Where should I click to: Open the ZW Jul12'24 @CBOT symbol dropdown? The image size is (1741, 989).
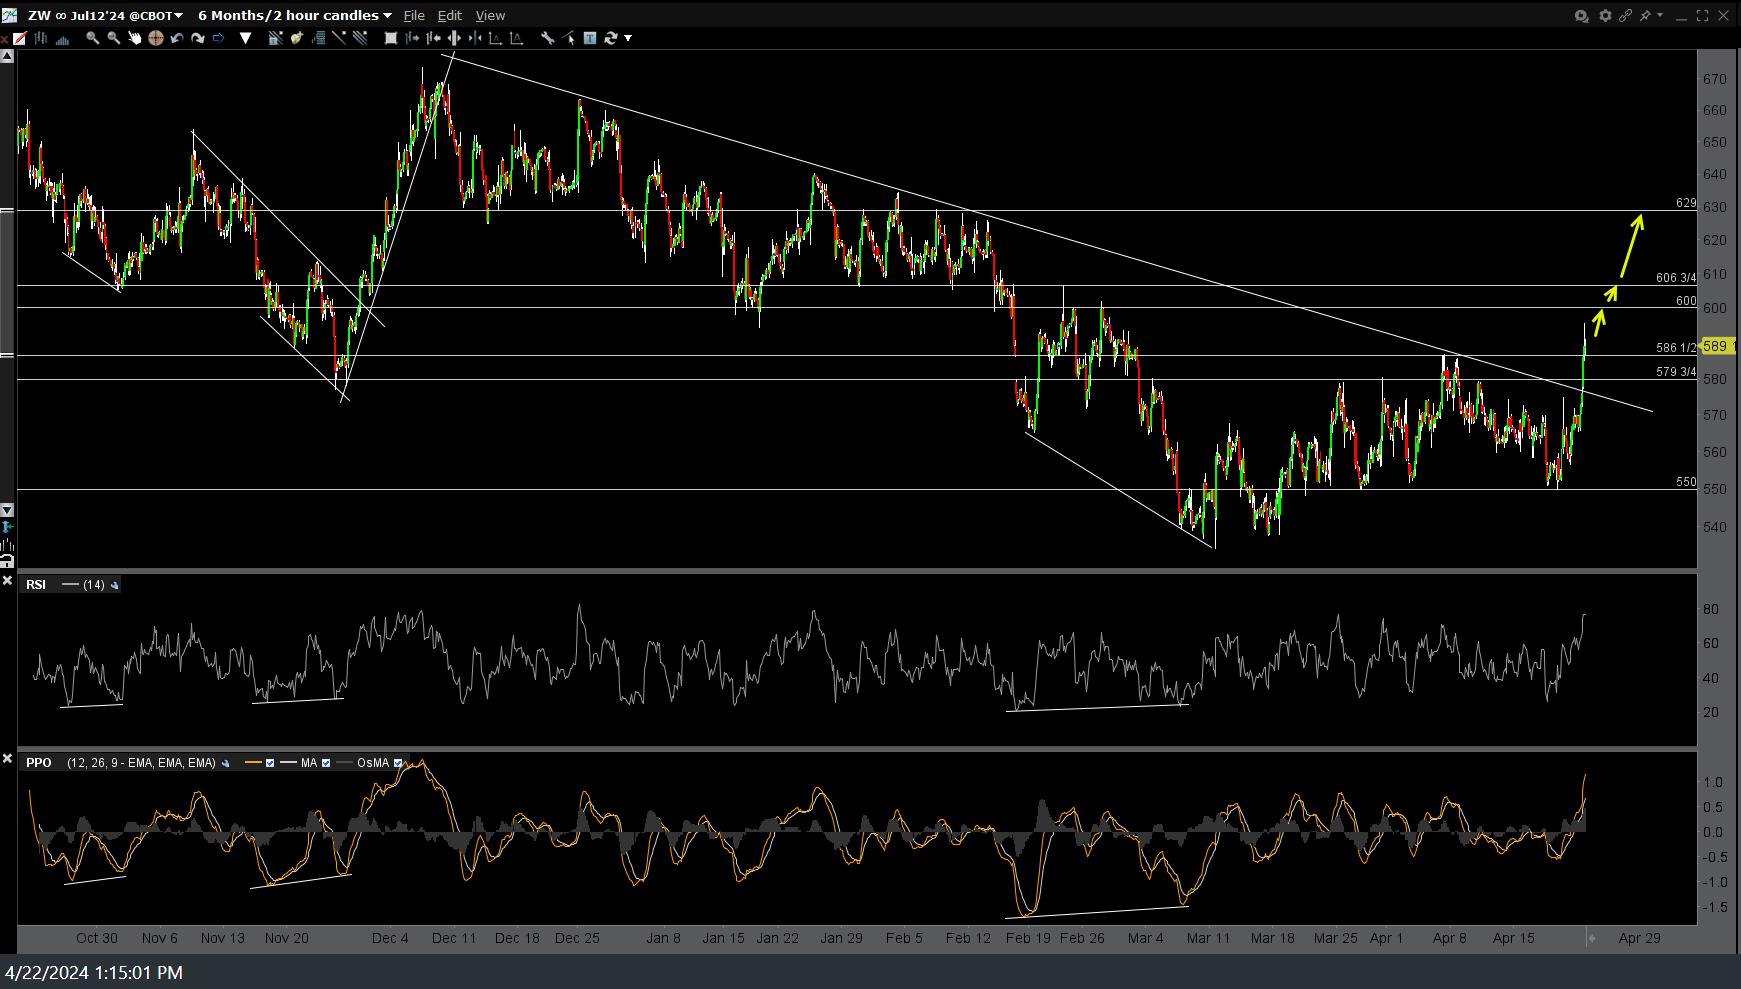coord(178,15)
